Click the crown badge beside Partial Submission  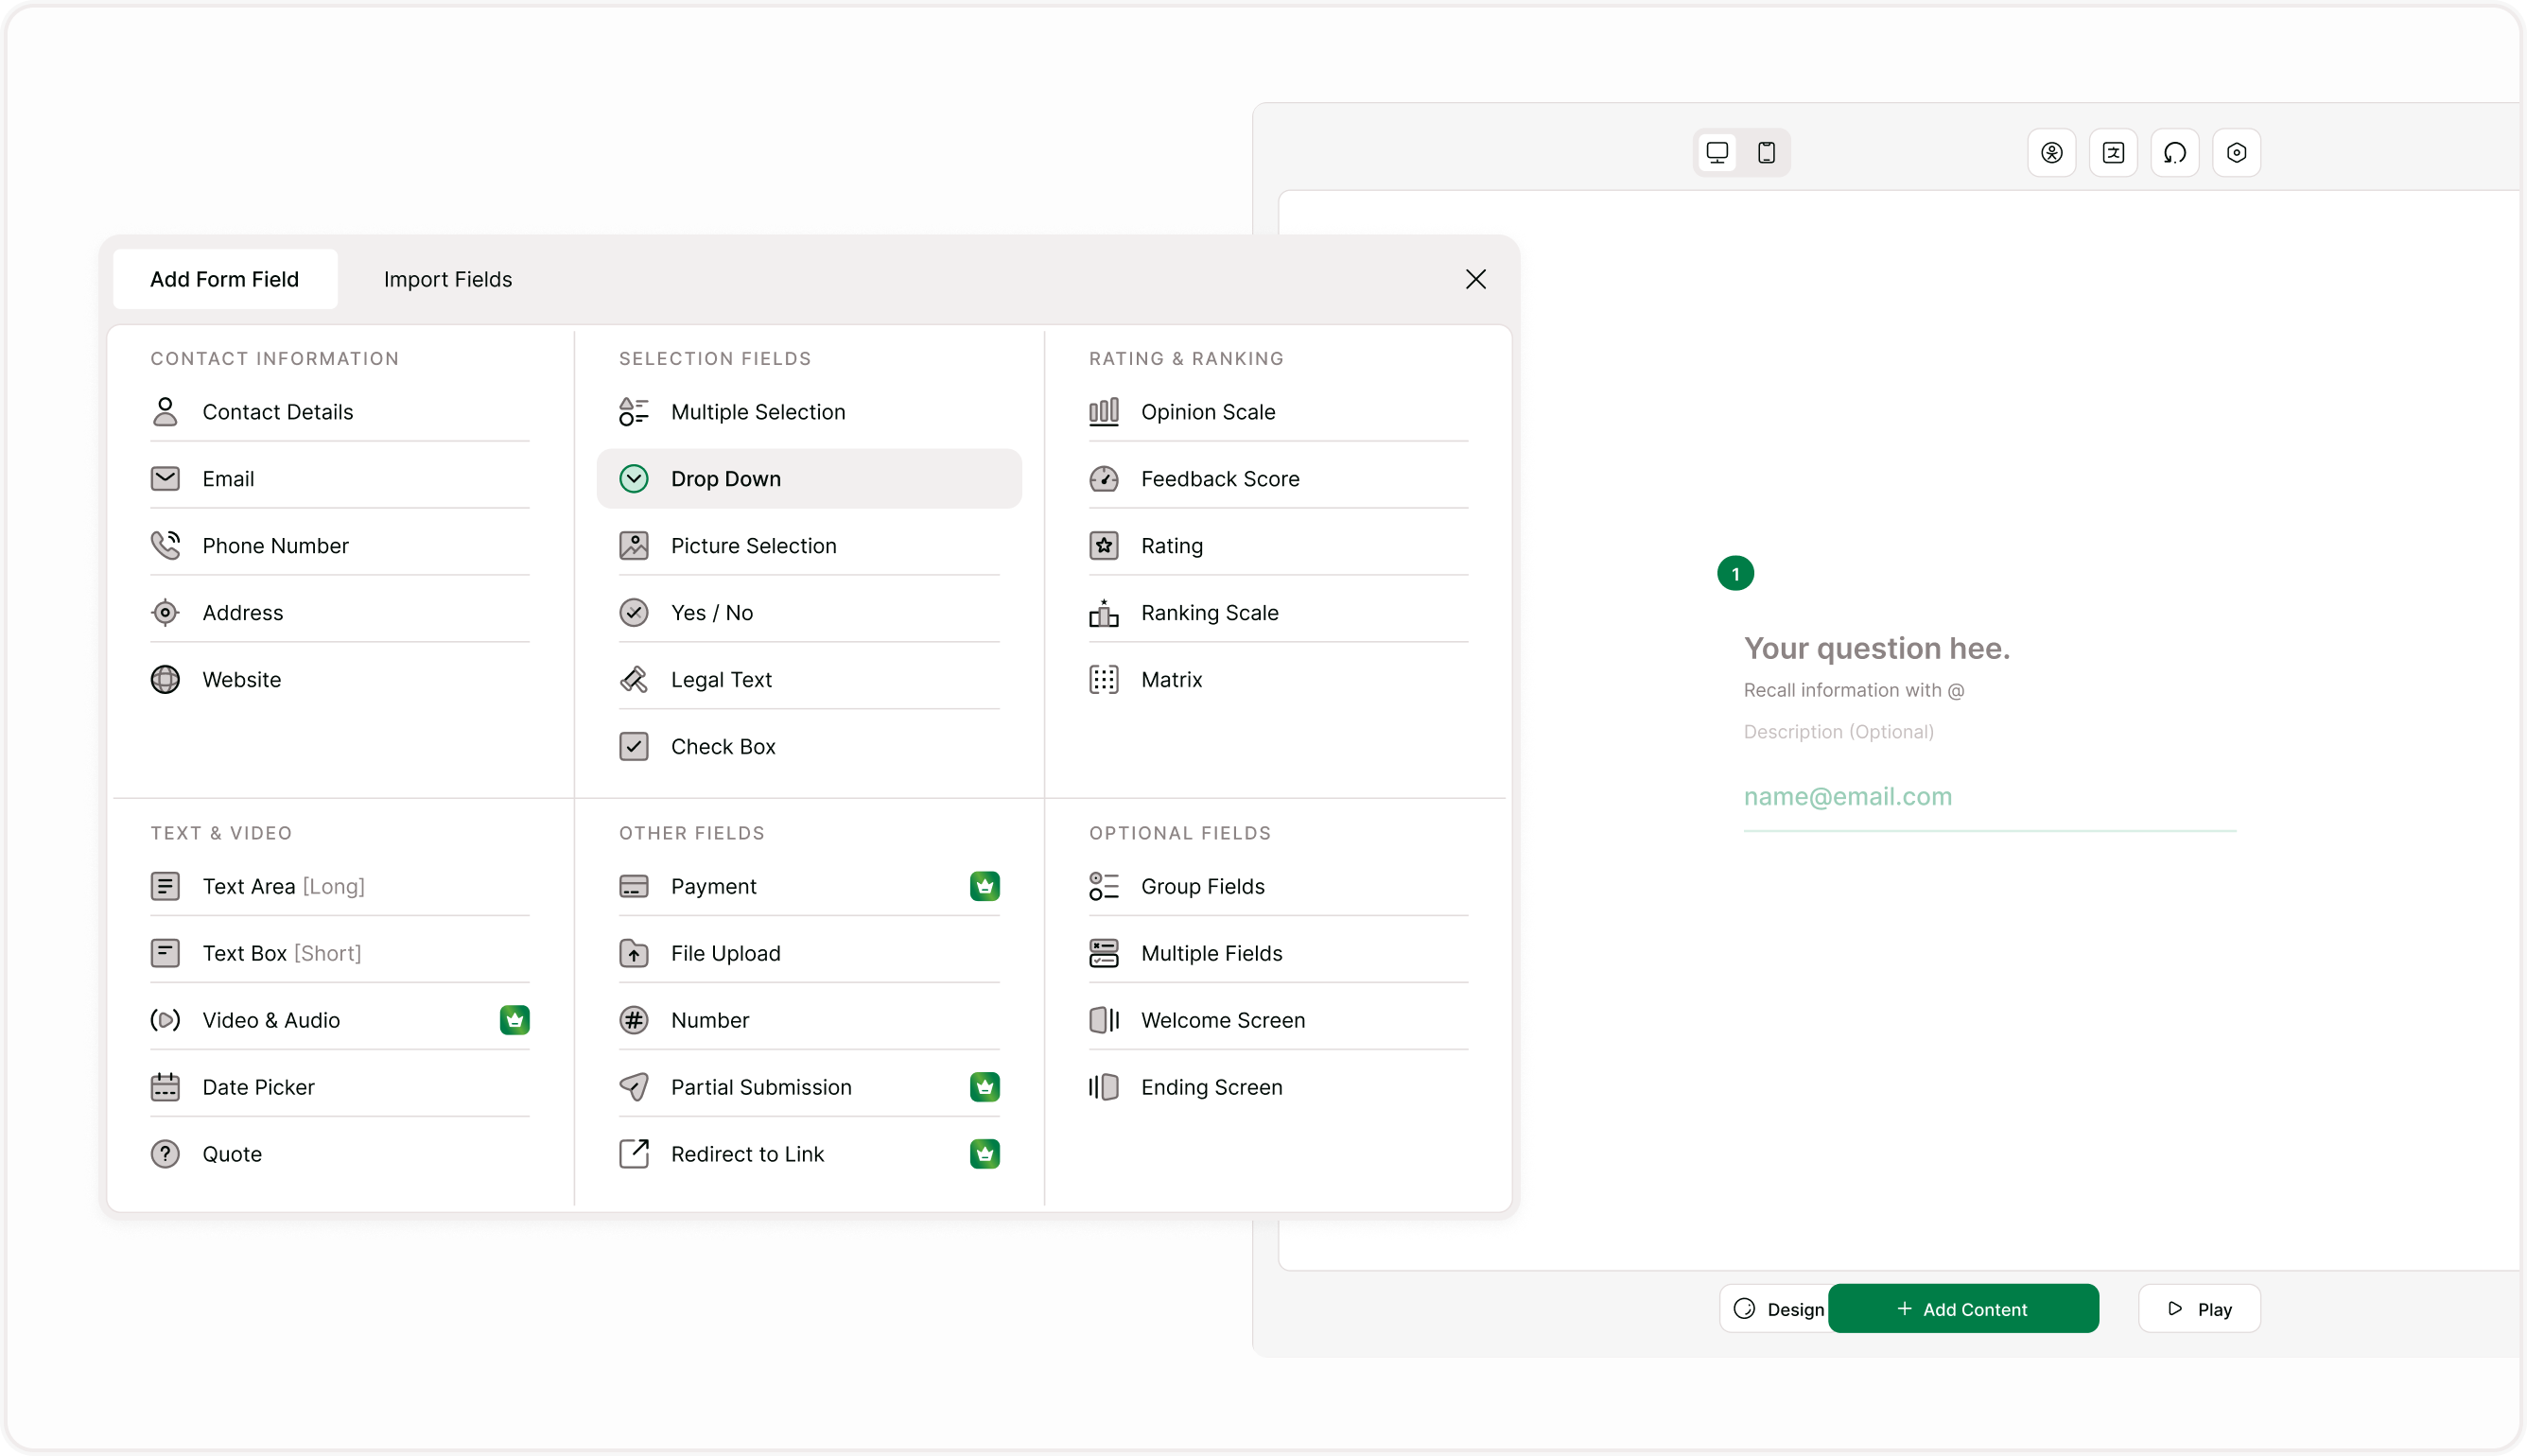(984, 1087)
